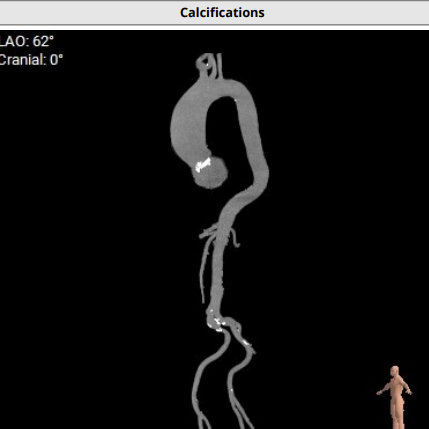Screen dimensions: 429x429
Task: Select the head of the orientation figure
Action: point(395,370)
